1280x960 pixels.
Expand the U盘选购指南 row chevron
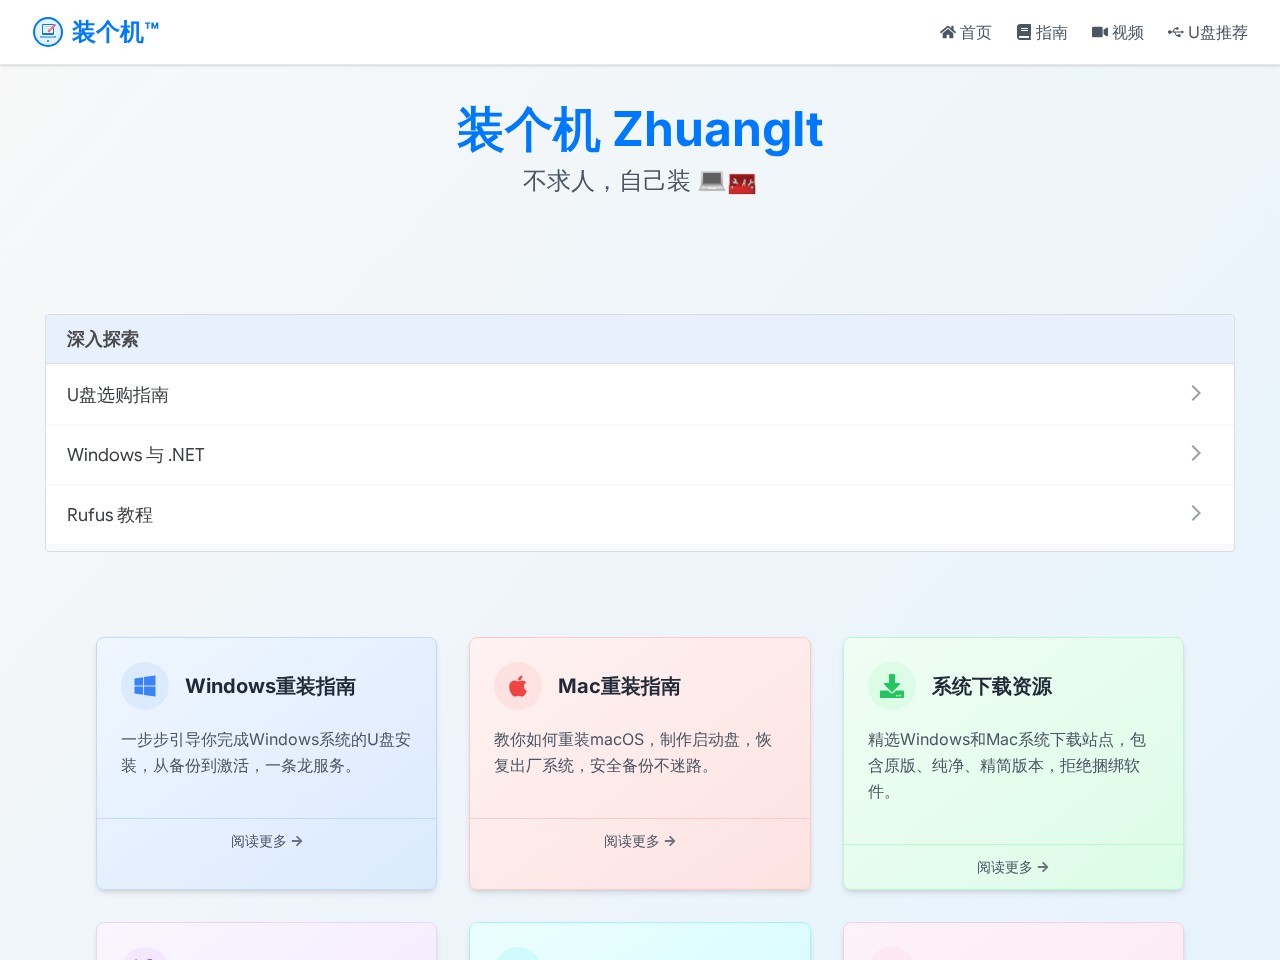[1196, 393]
